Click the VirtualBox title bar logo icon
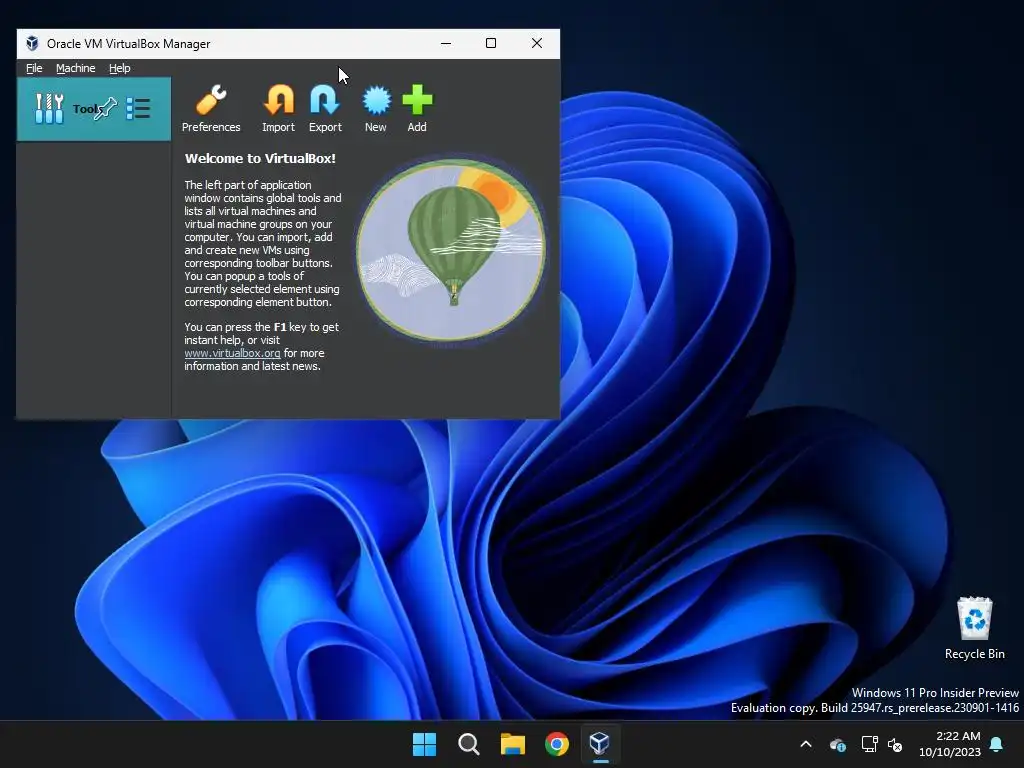The height and width of the screenshot is (768, 1024). coord(32,44)
